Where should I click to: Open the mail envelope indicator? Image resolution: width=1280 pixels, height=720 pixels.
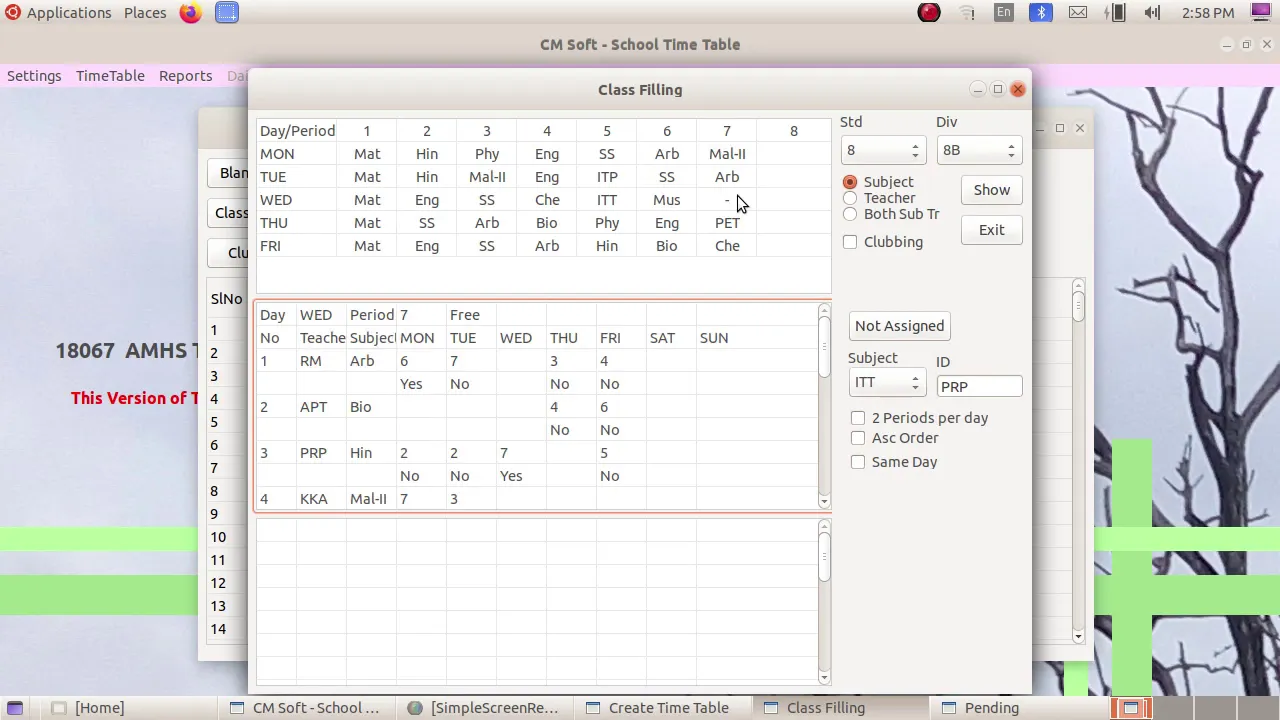pos(1078,13)
